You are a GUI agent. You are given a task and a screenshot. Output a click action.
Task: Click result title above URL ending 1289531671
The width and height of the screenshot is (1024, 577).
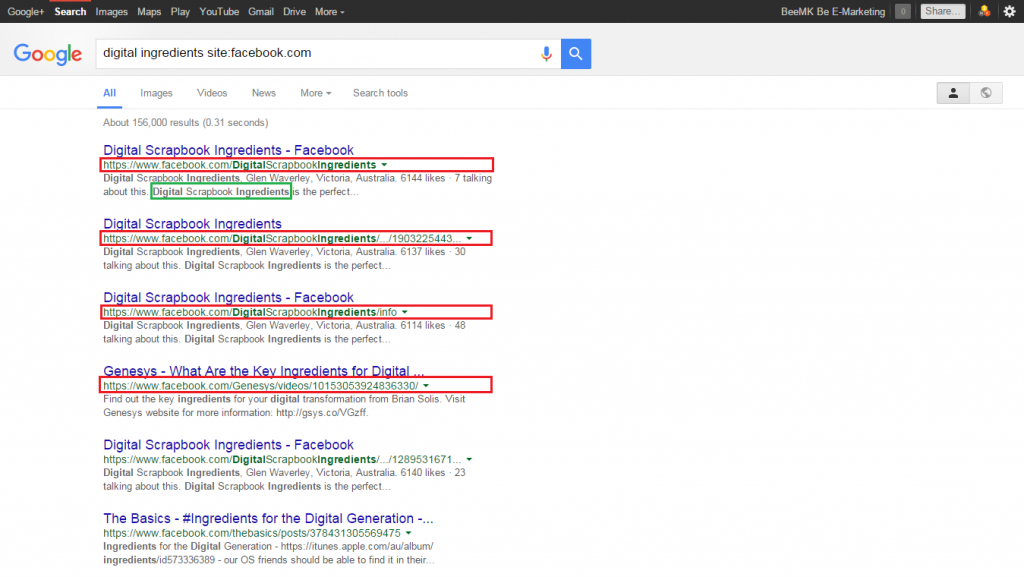point(228,445)
